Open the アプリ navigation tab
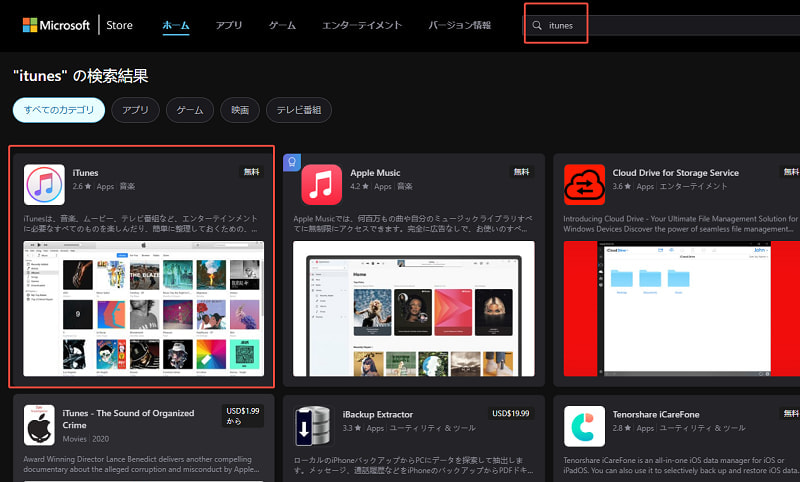The image size is (800, 482). [229, 25]
